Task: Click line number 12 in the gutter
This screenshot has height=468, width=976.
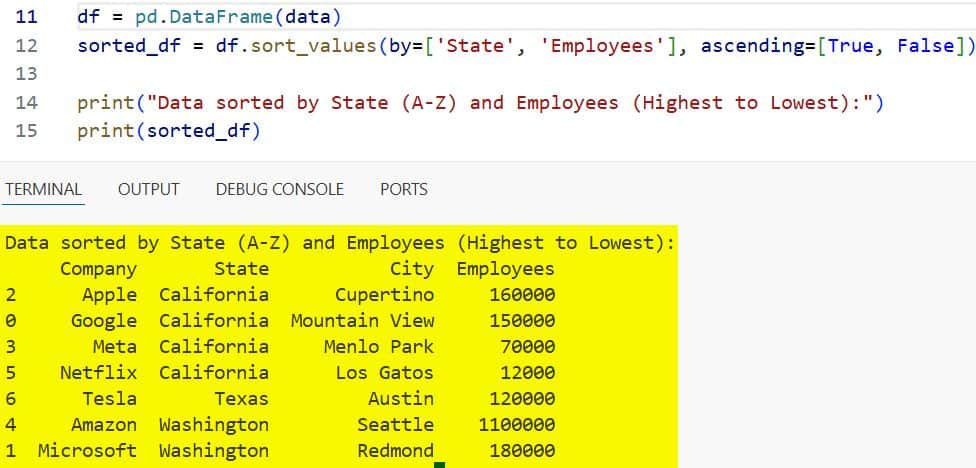Action: 26,45
